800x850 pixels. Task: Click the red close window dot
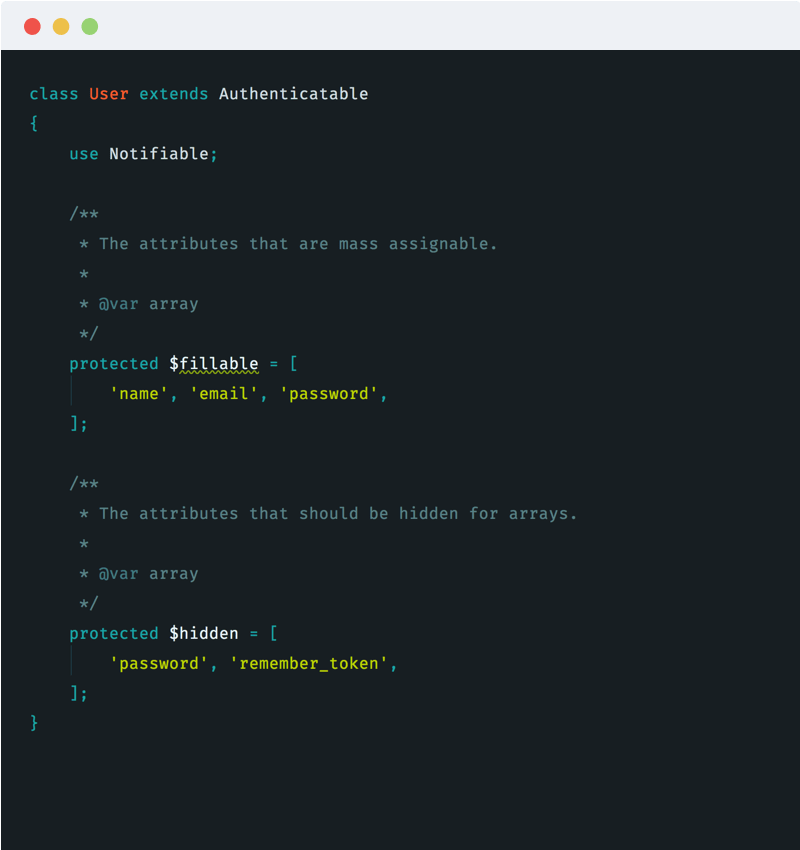point(33,27)
